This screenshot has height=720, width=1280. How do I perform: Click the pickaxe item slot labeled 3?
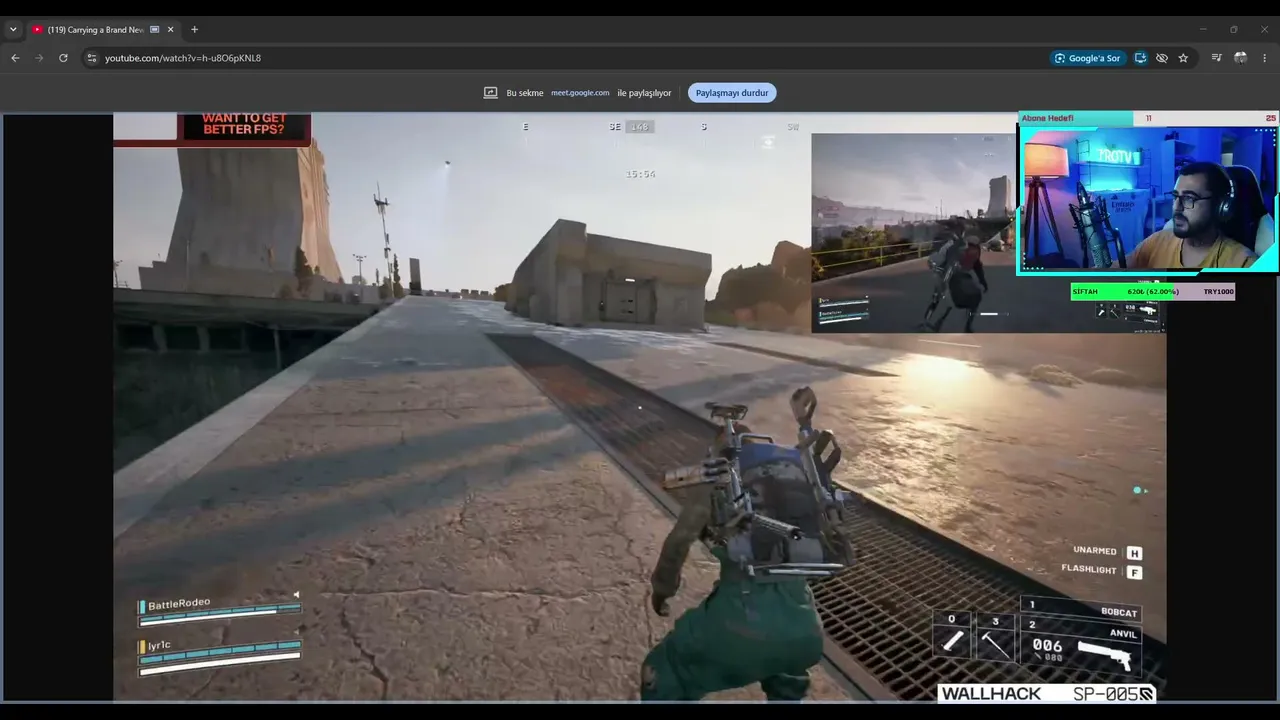(x=995, y=636)
